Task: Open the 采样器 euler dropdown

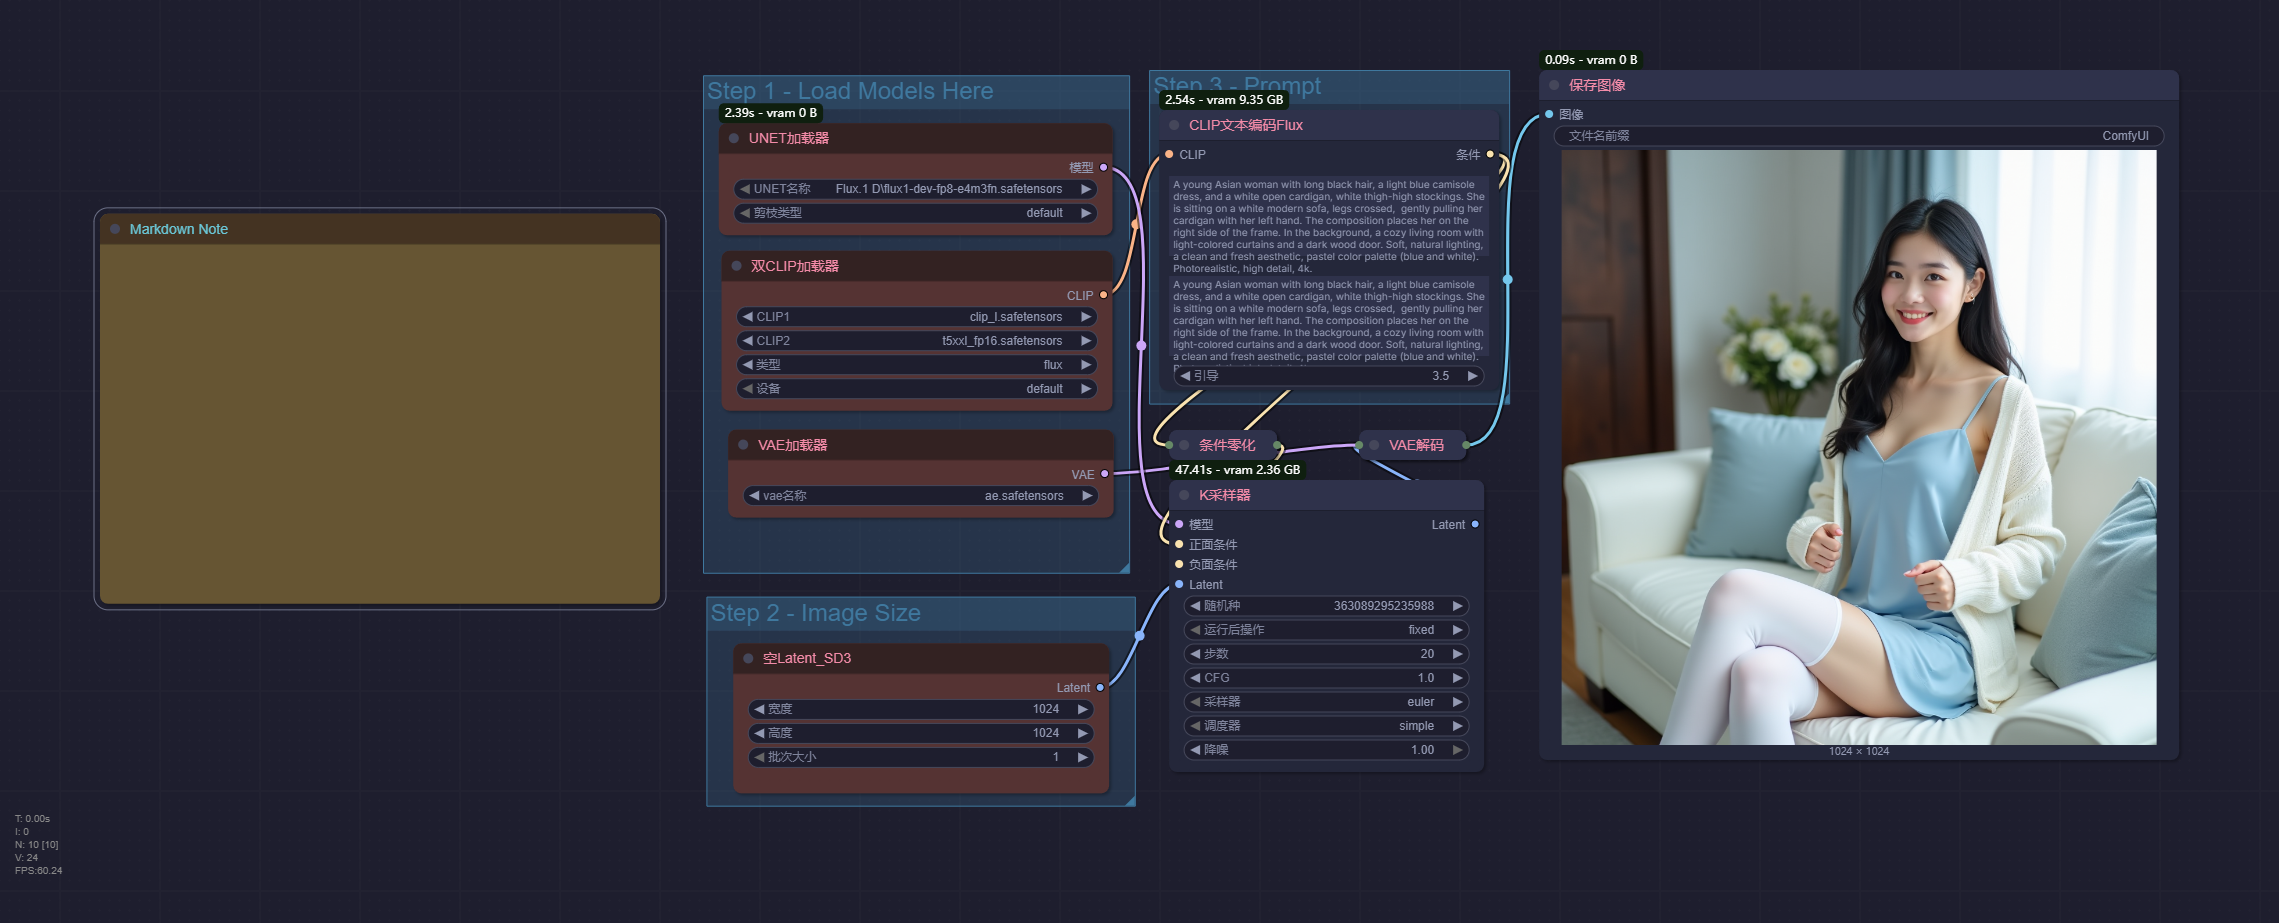Action: click(1325, 702)
